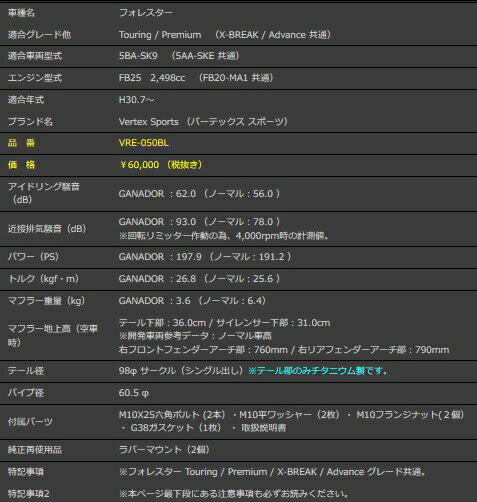Select the マフラー重量 (kg) label
This screenshot has width=477, height=502.
click(x=46, y=301)
